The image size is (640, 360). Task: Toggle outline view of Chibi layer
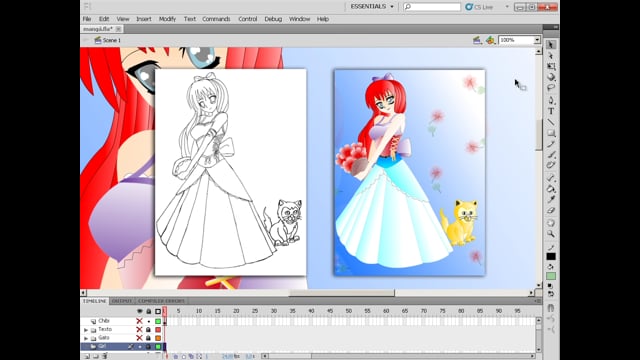point(158,321)
